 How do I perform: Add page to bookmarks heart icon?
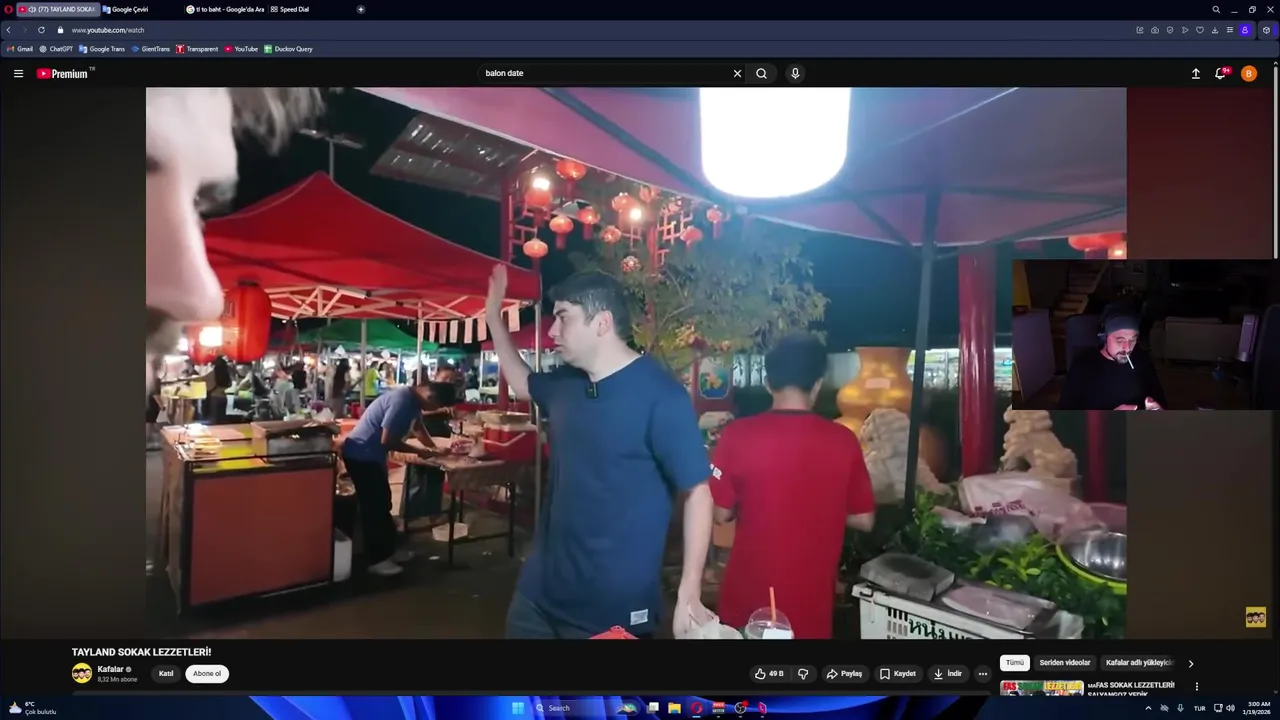click(1200, 30)
